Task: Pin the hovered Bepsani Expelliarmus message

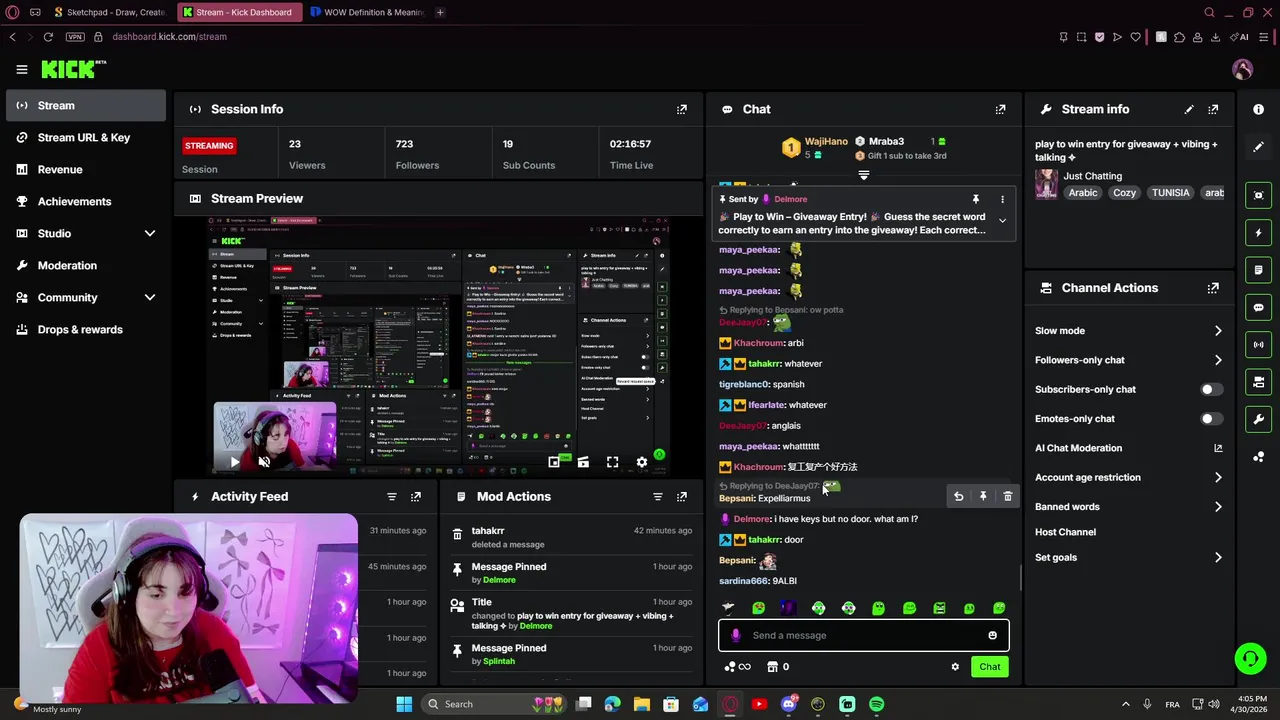Action: (983, 496)
